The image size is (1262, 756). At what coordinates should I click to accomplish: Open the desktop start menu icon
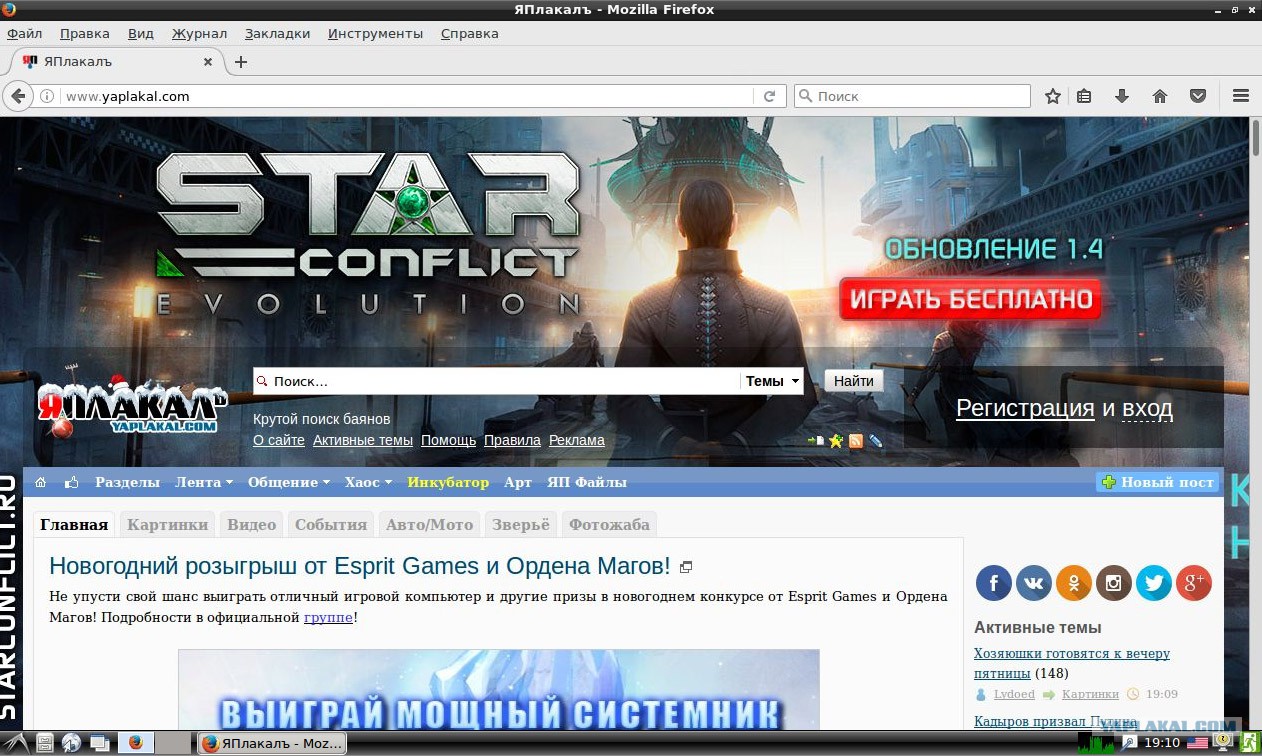click(x=15, y=742)
